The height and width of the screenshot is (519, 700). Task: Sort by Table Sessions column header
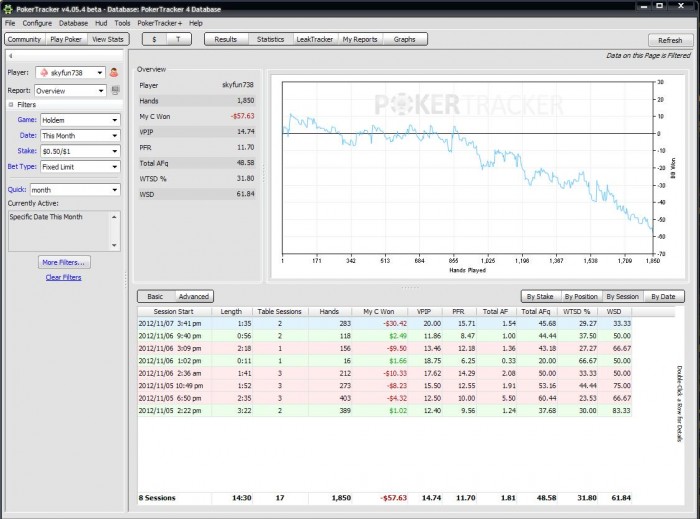pos(279,311)
